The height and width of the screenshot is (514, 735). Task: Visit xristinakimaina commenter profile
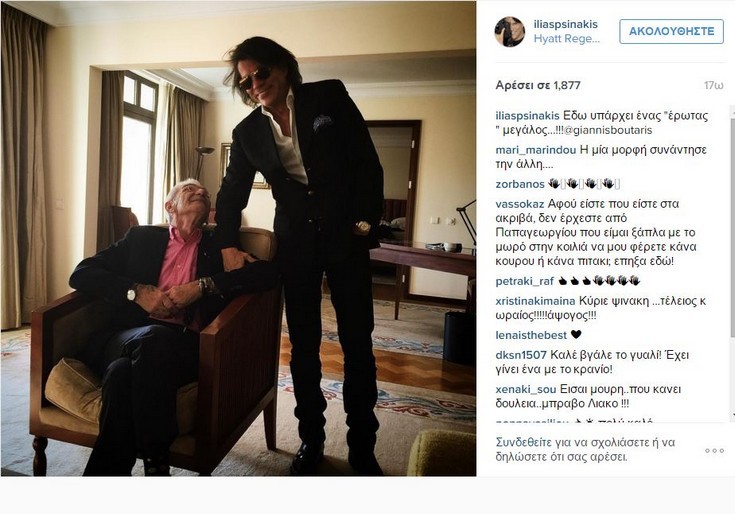pyautogui.click(x=536, y=301)
